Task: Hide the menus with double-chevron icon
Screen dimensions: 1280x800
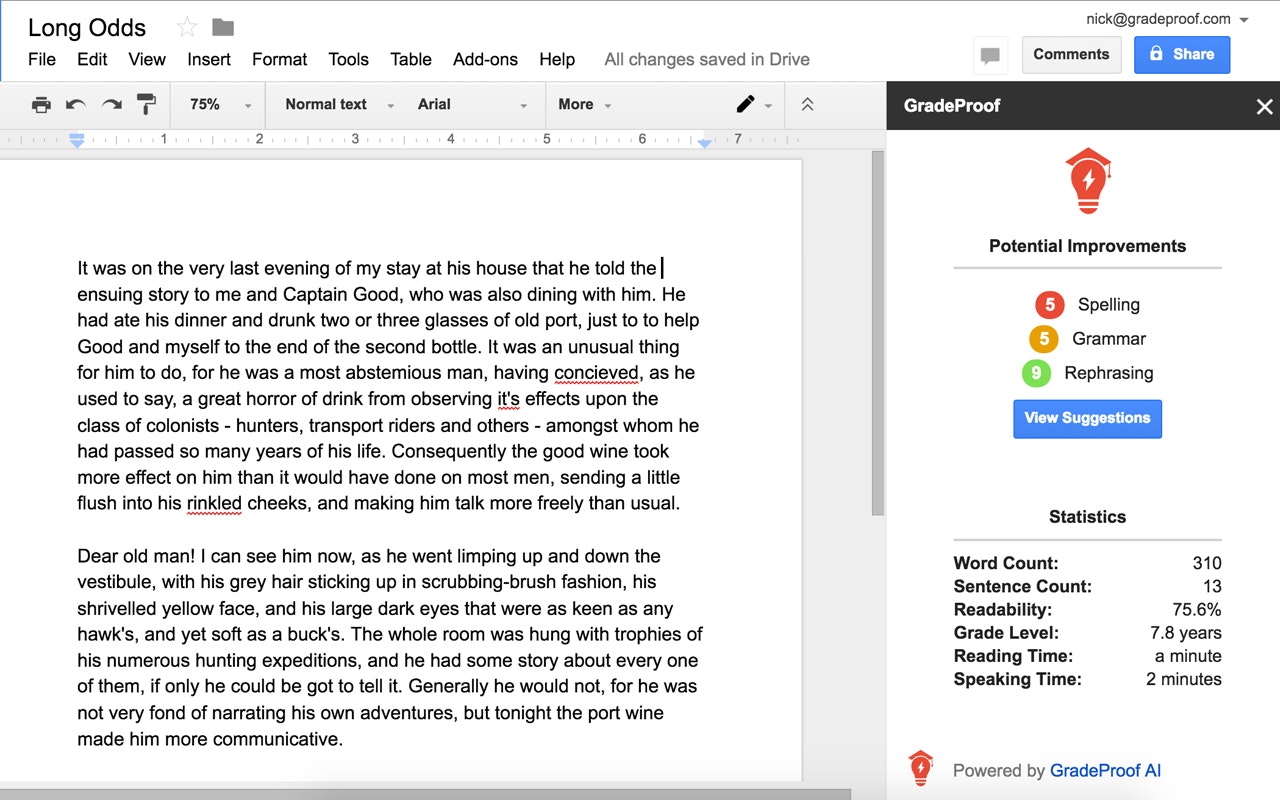Action: pyautogui.click(x=807, y=104)
